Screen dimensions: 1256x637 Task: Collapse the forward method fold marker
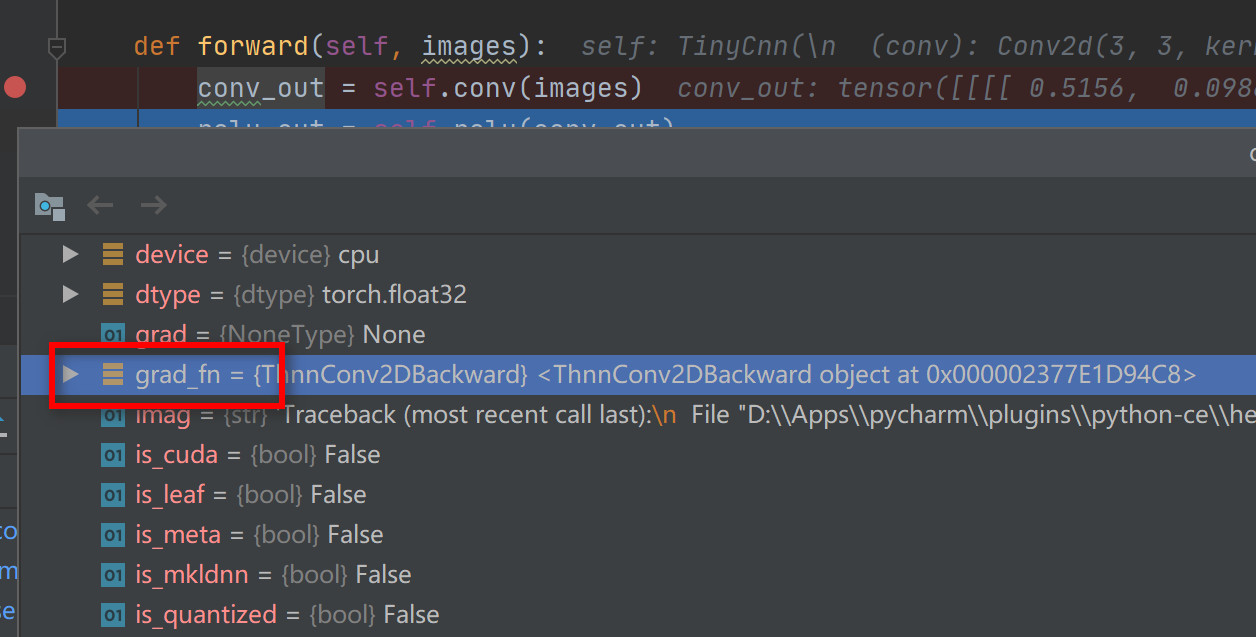point(57,47)
